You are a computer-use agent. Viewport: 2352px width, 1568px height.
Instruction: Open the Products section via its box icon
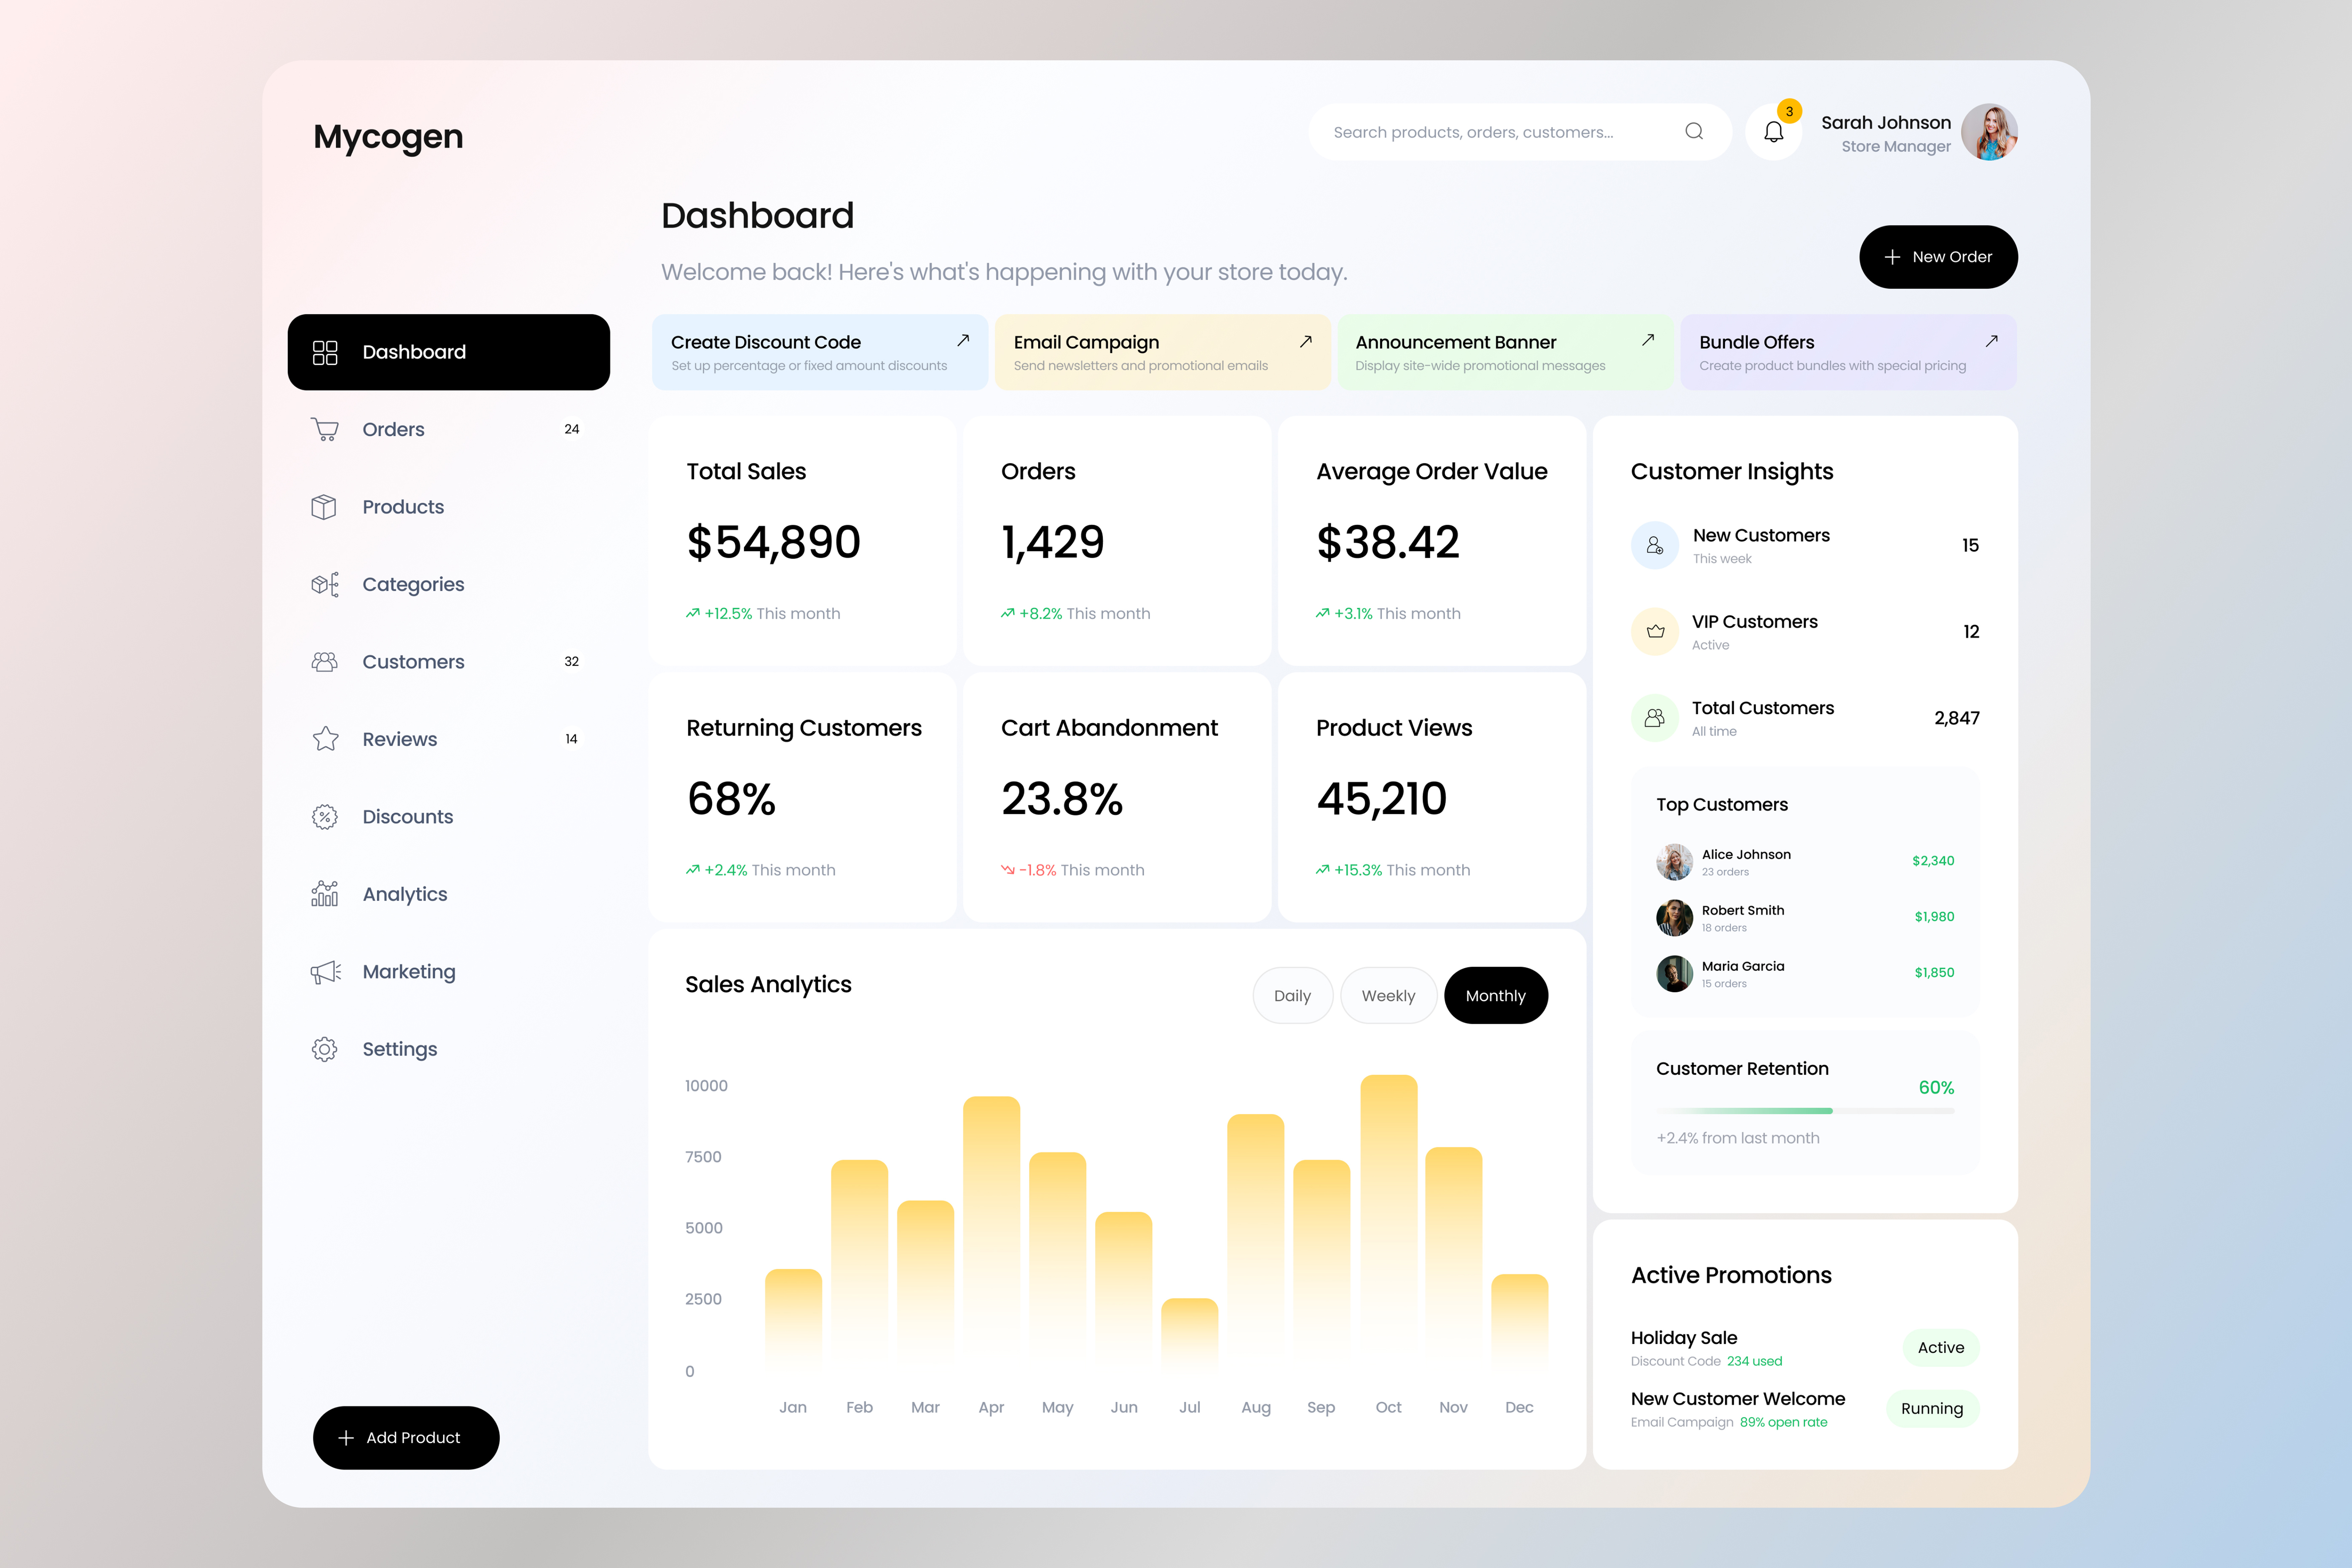pyautogui.click(x=325, y=507)
